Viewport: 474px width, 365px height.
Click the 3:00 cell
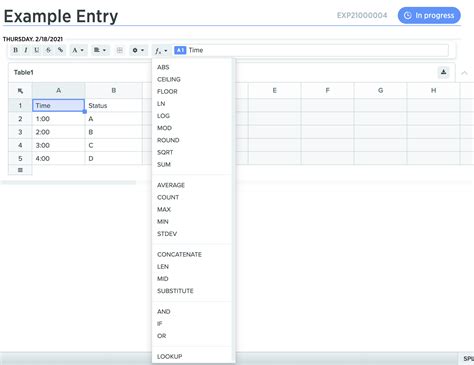(x=58, y=145)
